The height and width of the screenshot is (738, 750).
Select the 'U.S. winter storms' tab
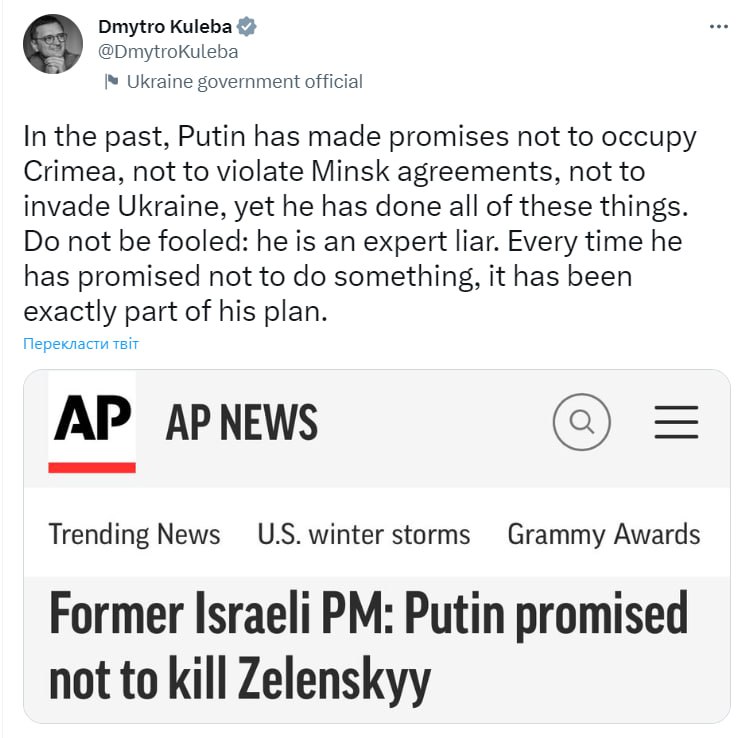pos(363,534)
